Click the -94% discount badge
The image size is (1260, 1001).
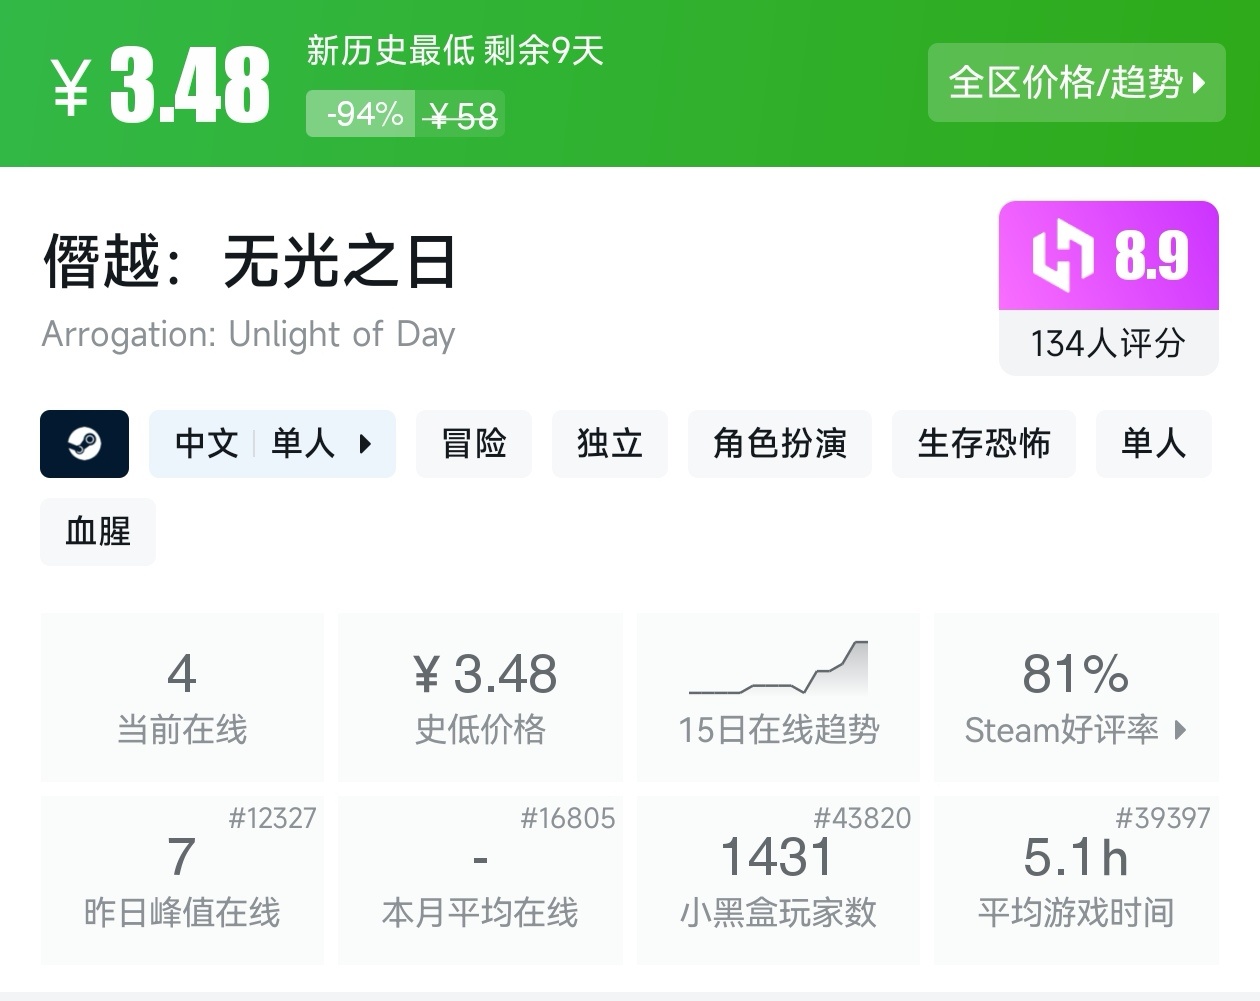pos(364,114)
